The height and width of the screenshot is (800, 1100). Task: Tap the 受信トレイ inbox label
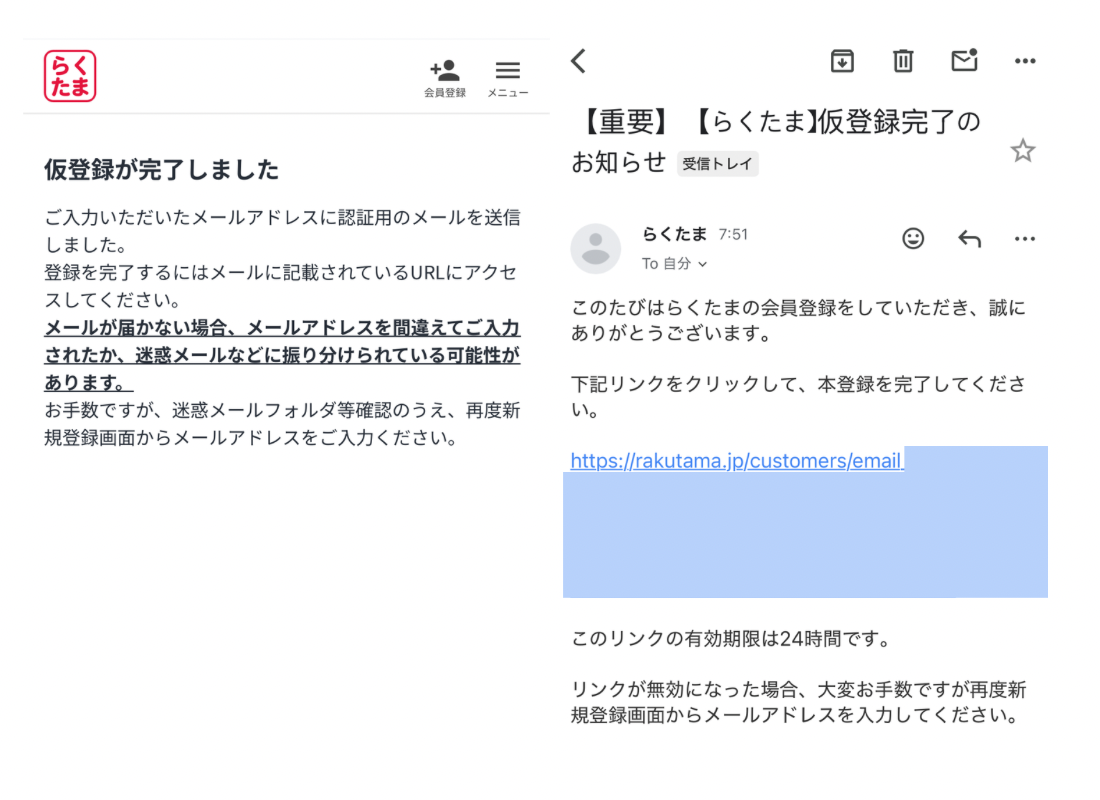tap(717, 164)
